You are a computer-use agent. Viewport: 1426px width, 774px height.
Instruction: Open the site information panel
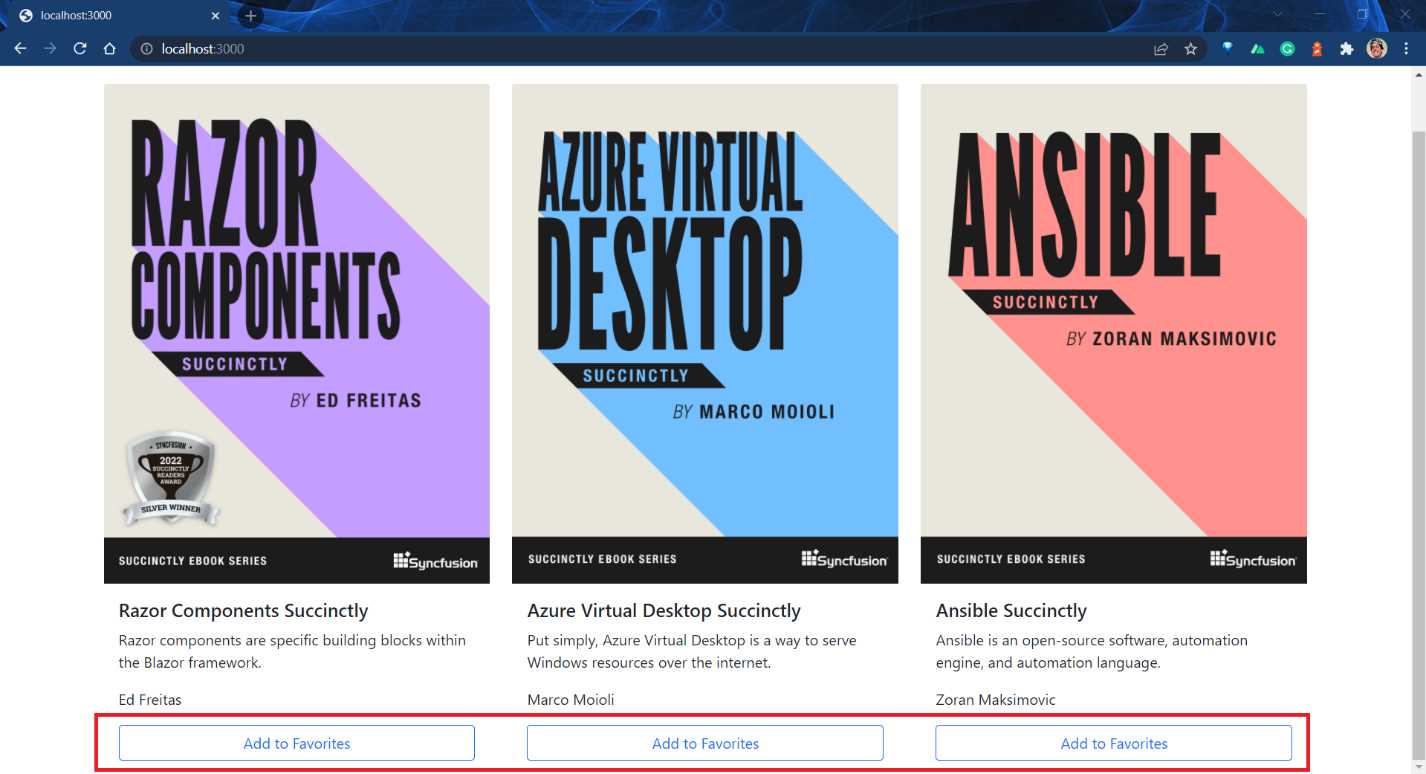pos(146,48)
